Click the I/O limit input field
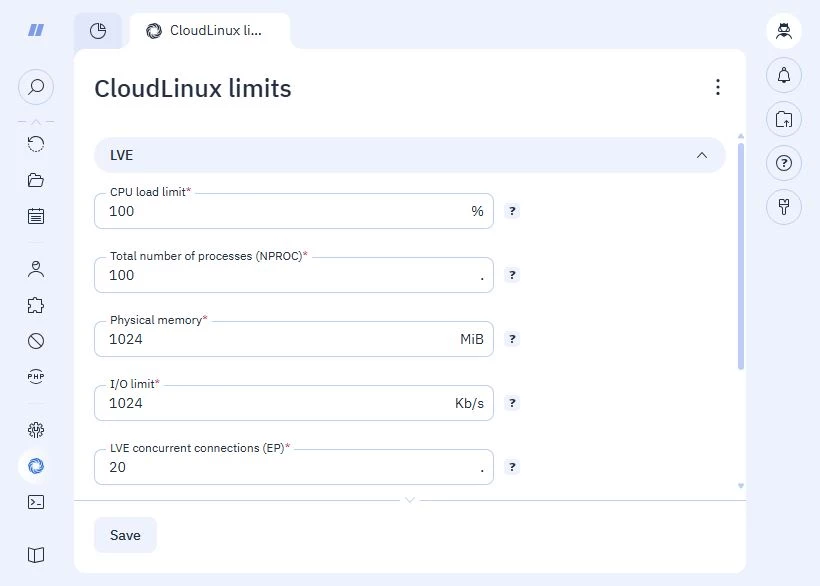The image size is (820, 586). (294, 403)
